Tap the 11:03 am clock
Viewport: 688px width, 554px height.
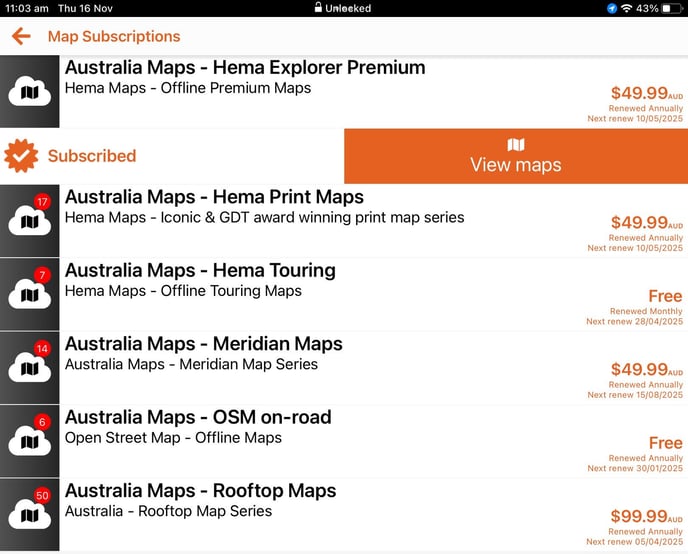27,8
